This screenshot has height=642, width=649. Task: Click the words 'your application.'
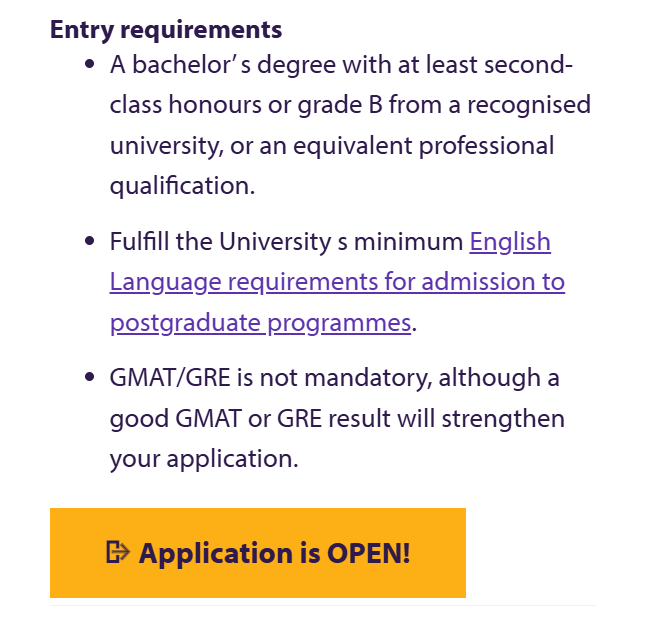click(x=204, y=459)
